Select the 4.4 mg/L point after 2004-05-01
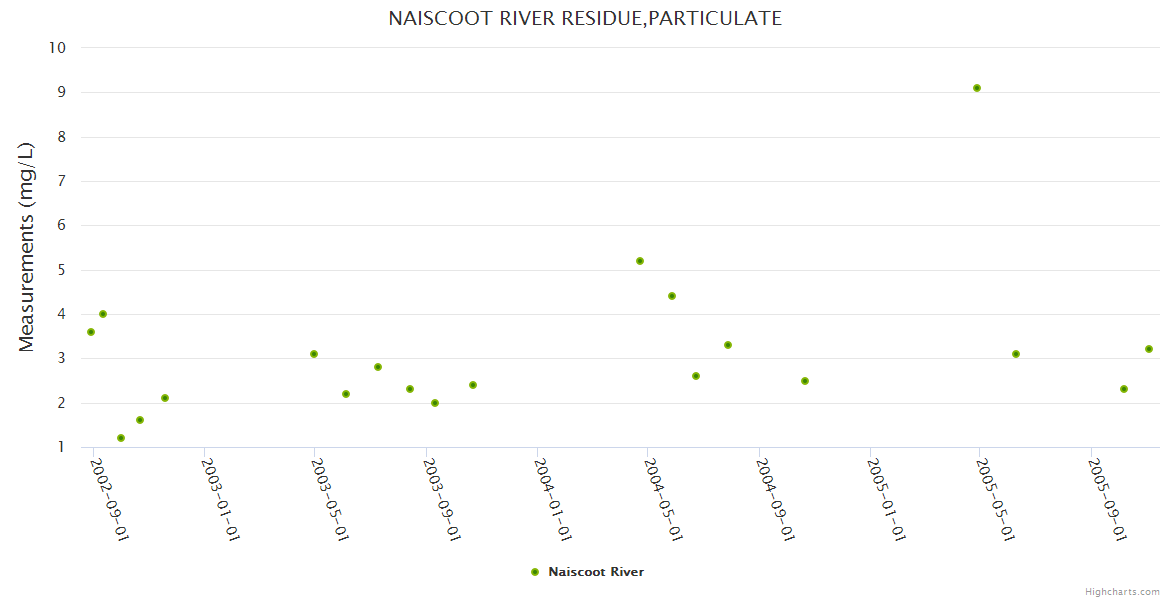This screenshot has width=1170, height=600. tap(672, 296)
